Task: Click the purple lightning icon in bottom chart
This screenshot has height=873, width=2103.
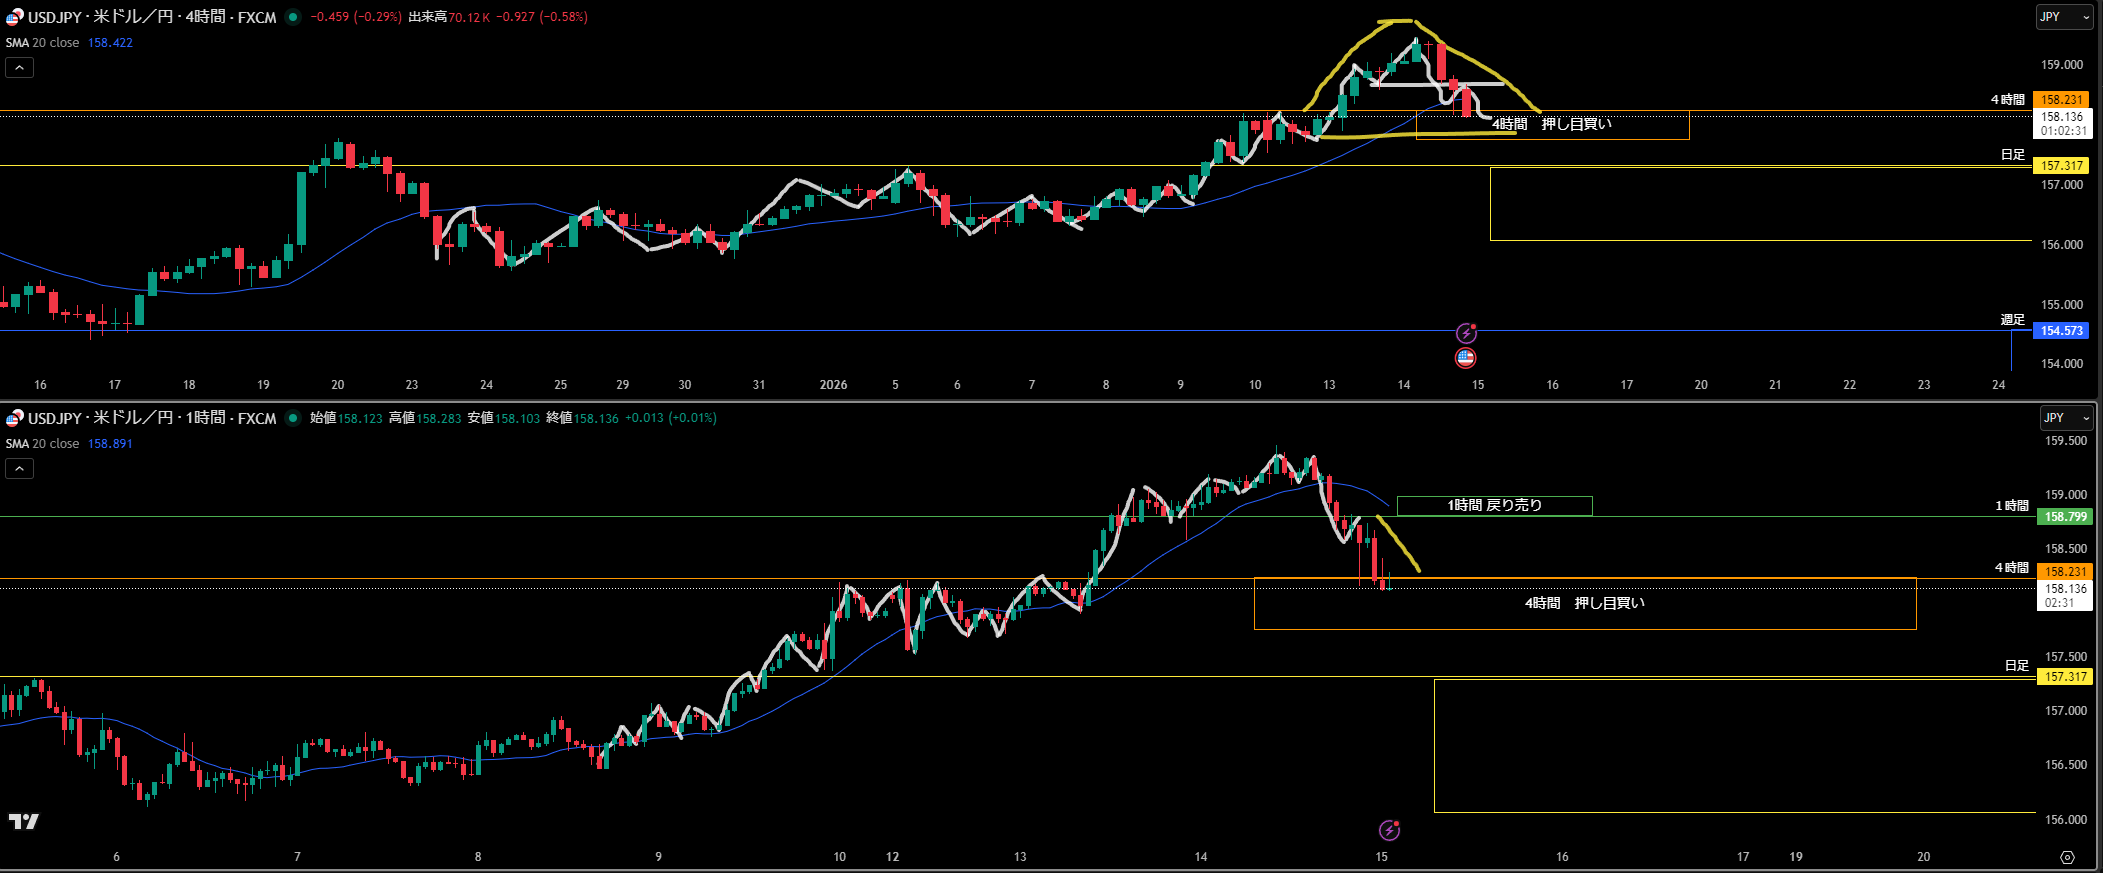Action: [1389, 830]
